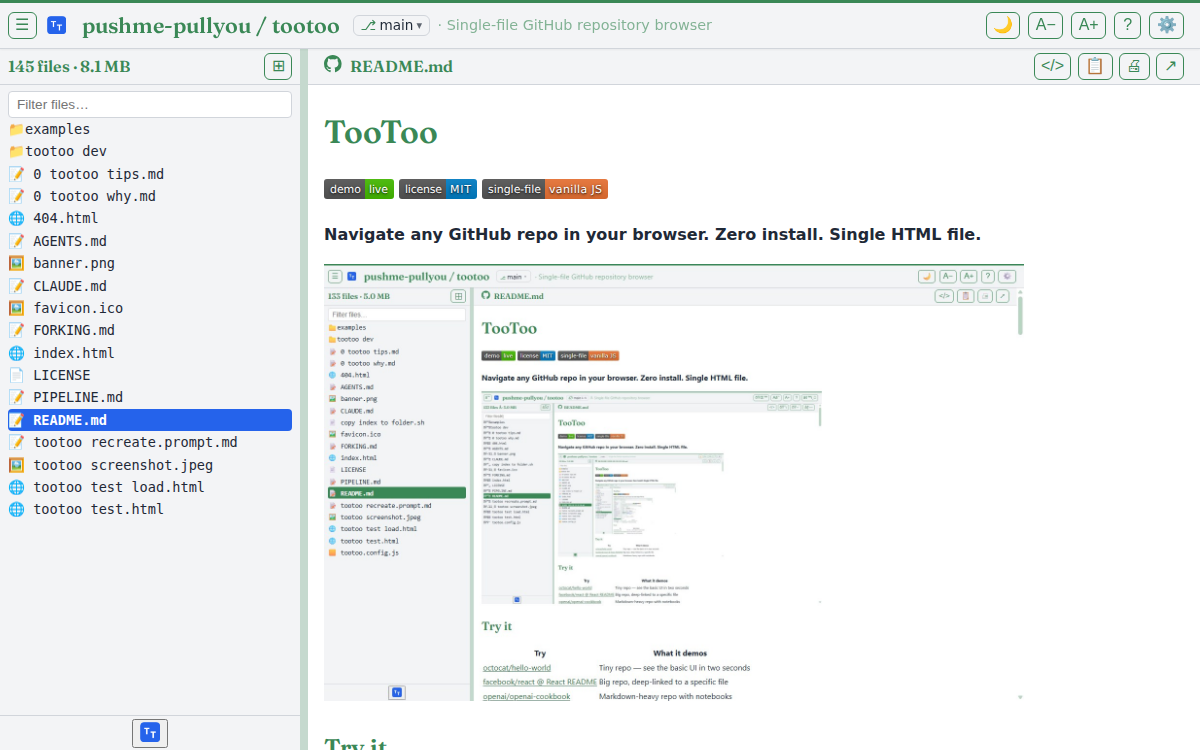The image size is (1200, 750).
Task: Toggle the sidebar with the hamburger icon
Action: pos(22,25)
